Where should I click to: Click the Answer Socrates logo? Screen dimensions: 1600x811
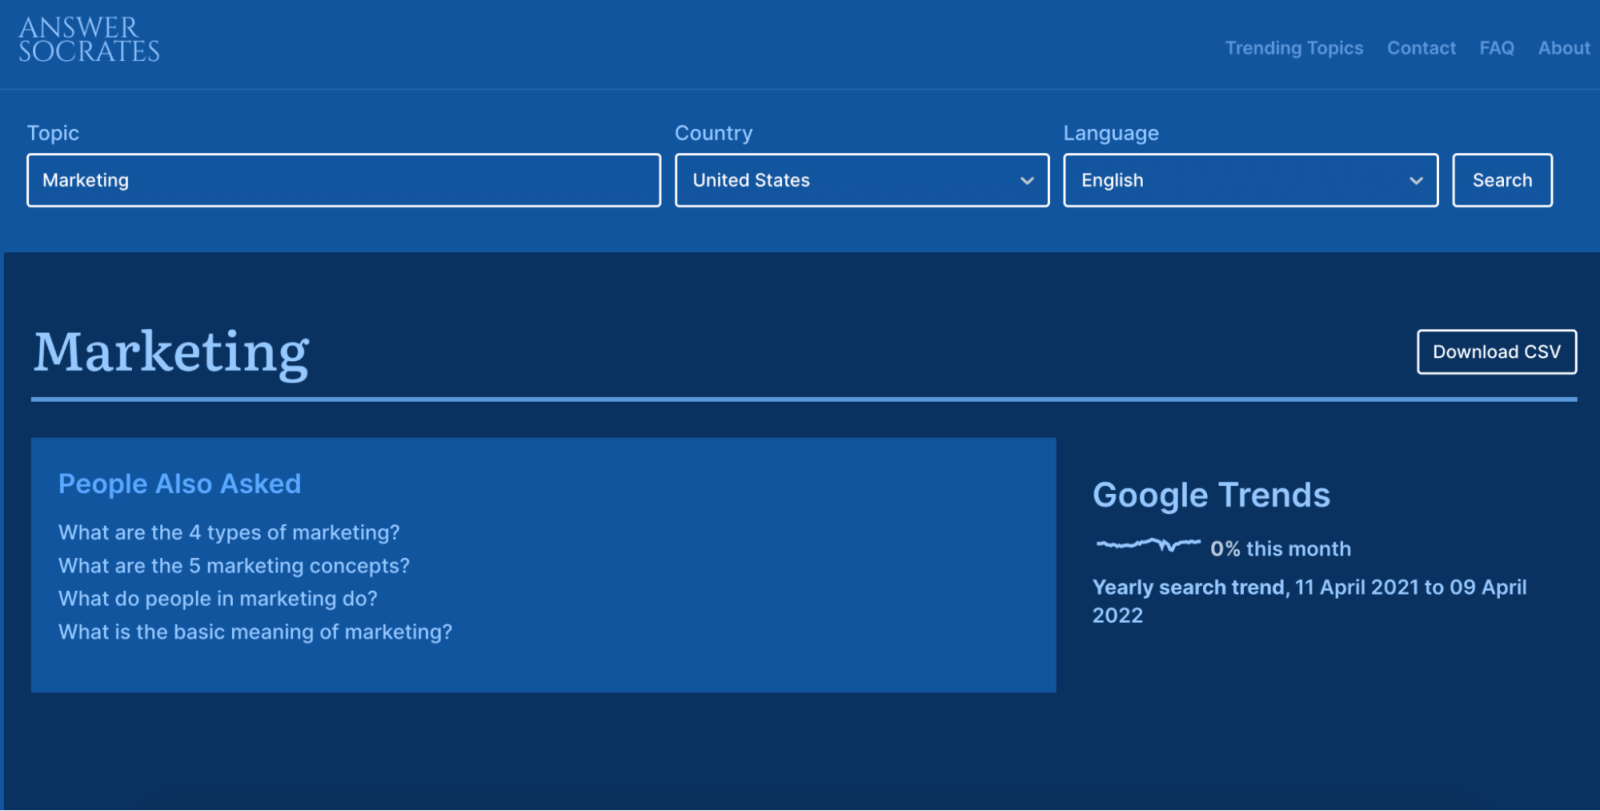pyautogui.click(x=89, y=40)
